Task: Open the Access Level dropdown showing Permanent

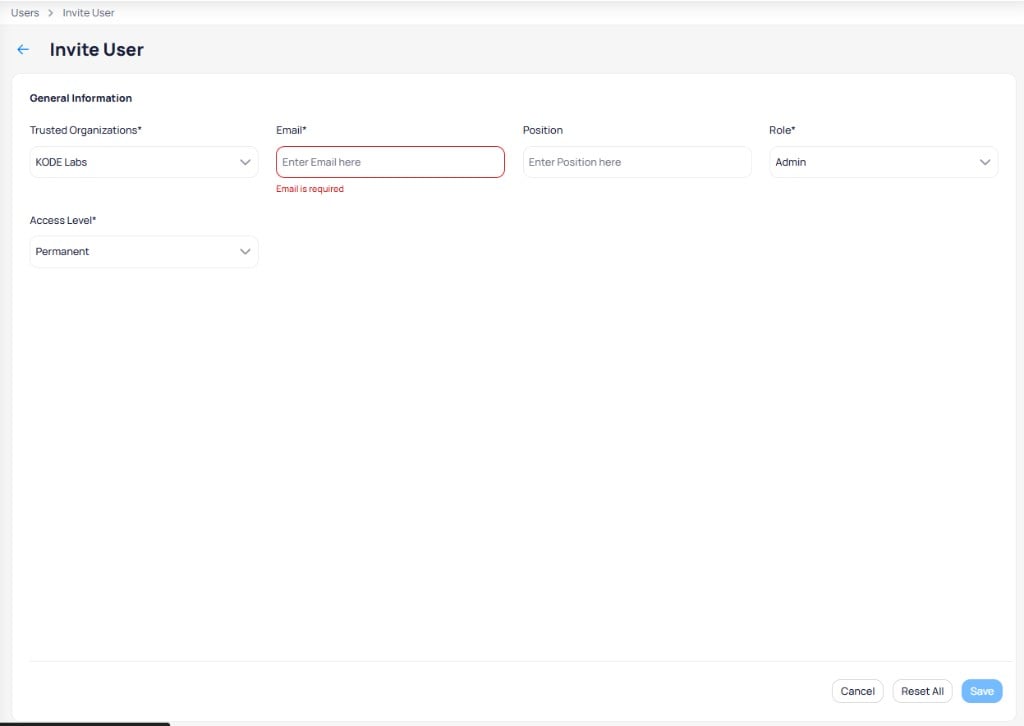Action: pyautogui.click(x=144, y=251)
